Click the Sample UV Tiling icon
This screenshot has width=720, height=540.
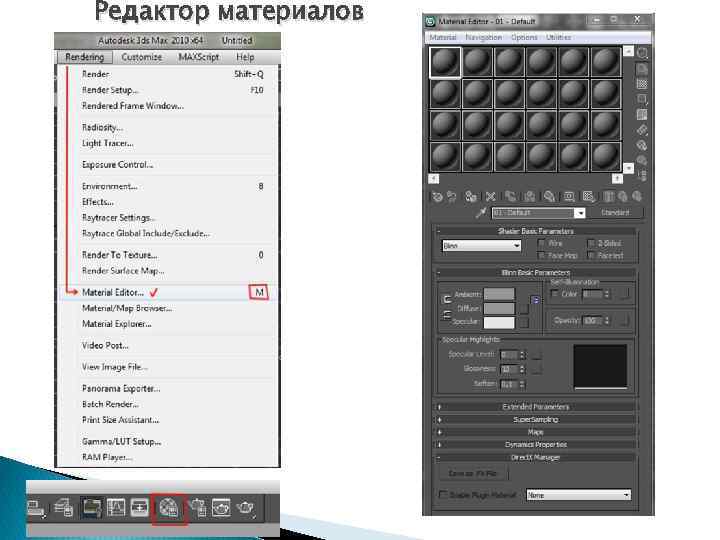pos(642,100)
